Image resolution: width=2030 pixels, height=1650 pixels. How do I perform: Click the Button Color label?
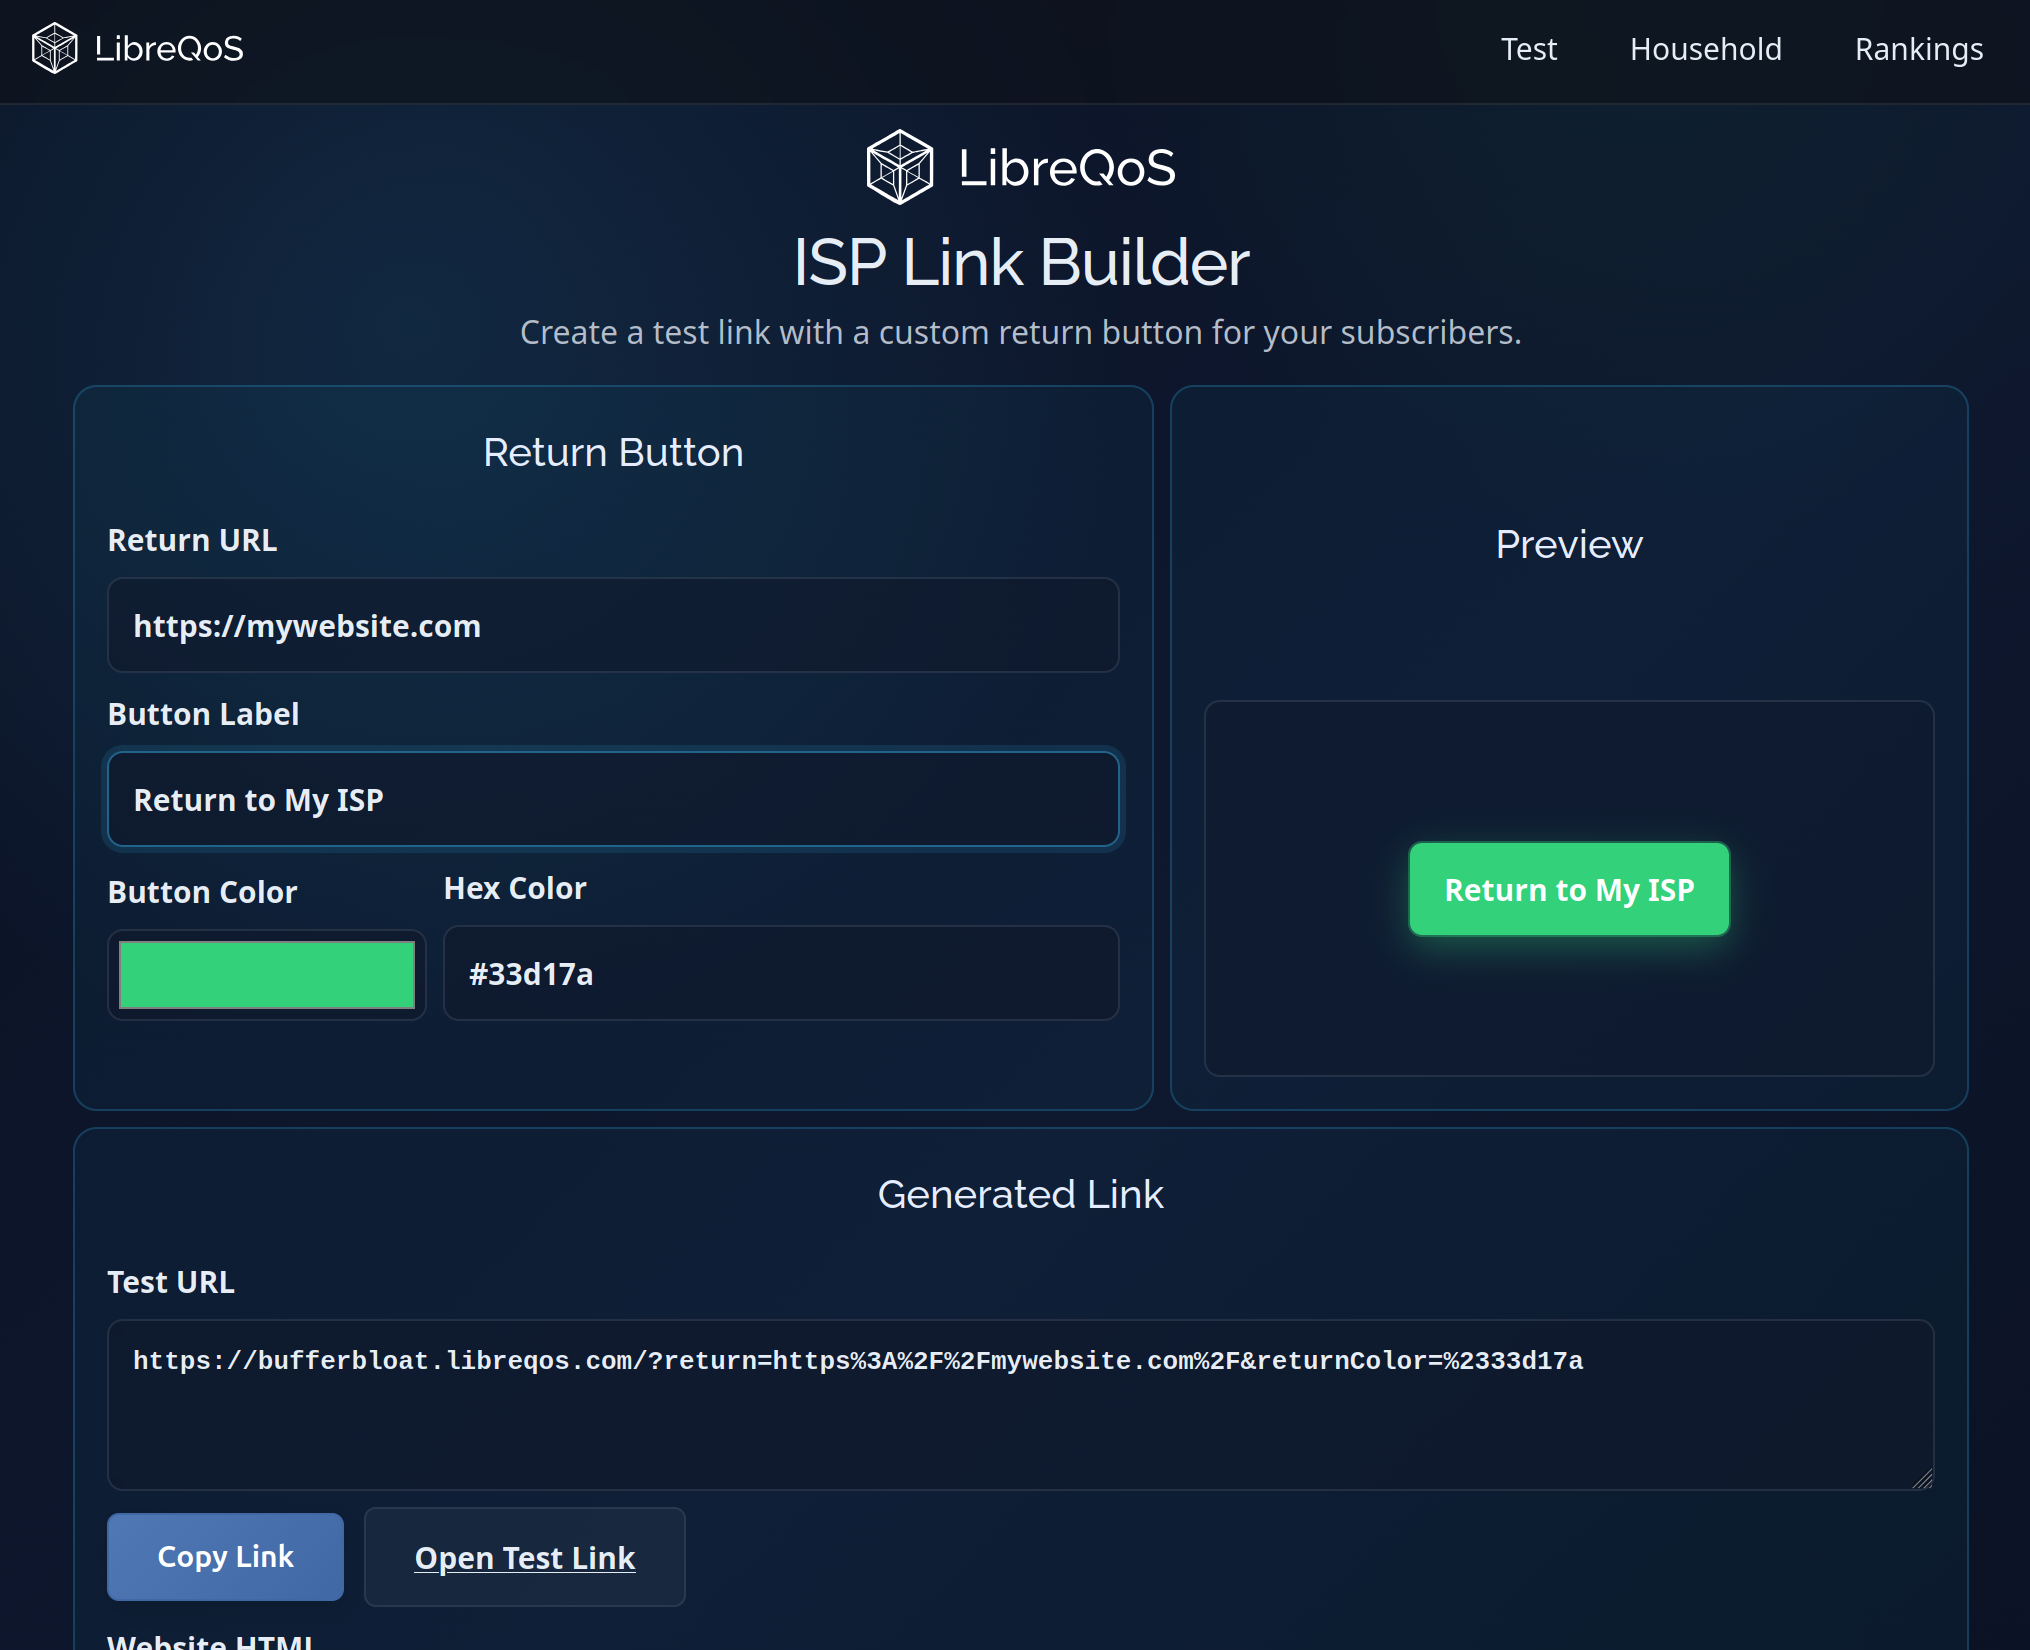click(202, 892)
